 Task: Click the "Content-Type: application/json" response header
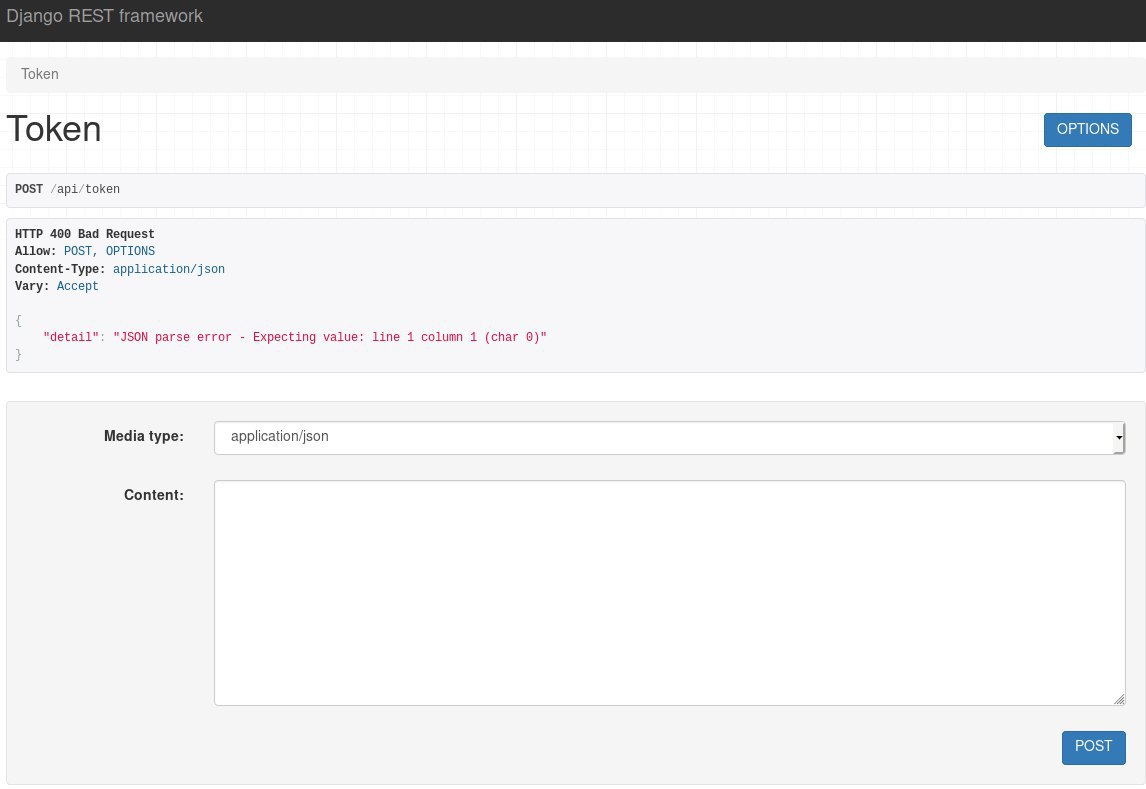point(120,269)
